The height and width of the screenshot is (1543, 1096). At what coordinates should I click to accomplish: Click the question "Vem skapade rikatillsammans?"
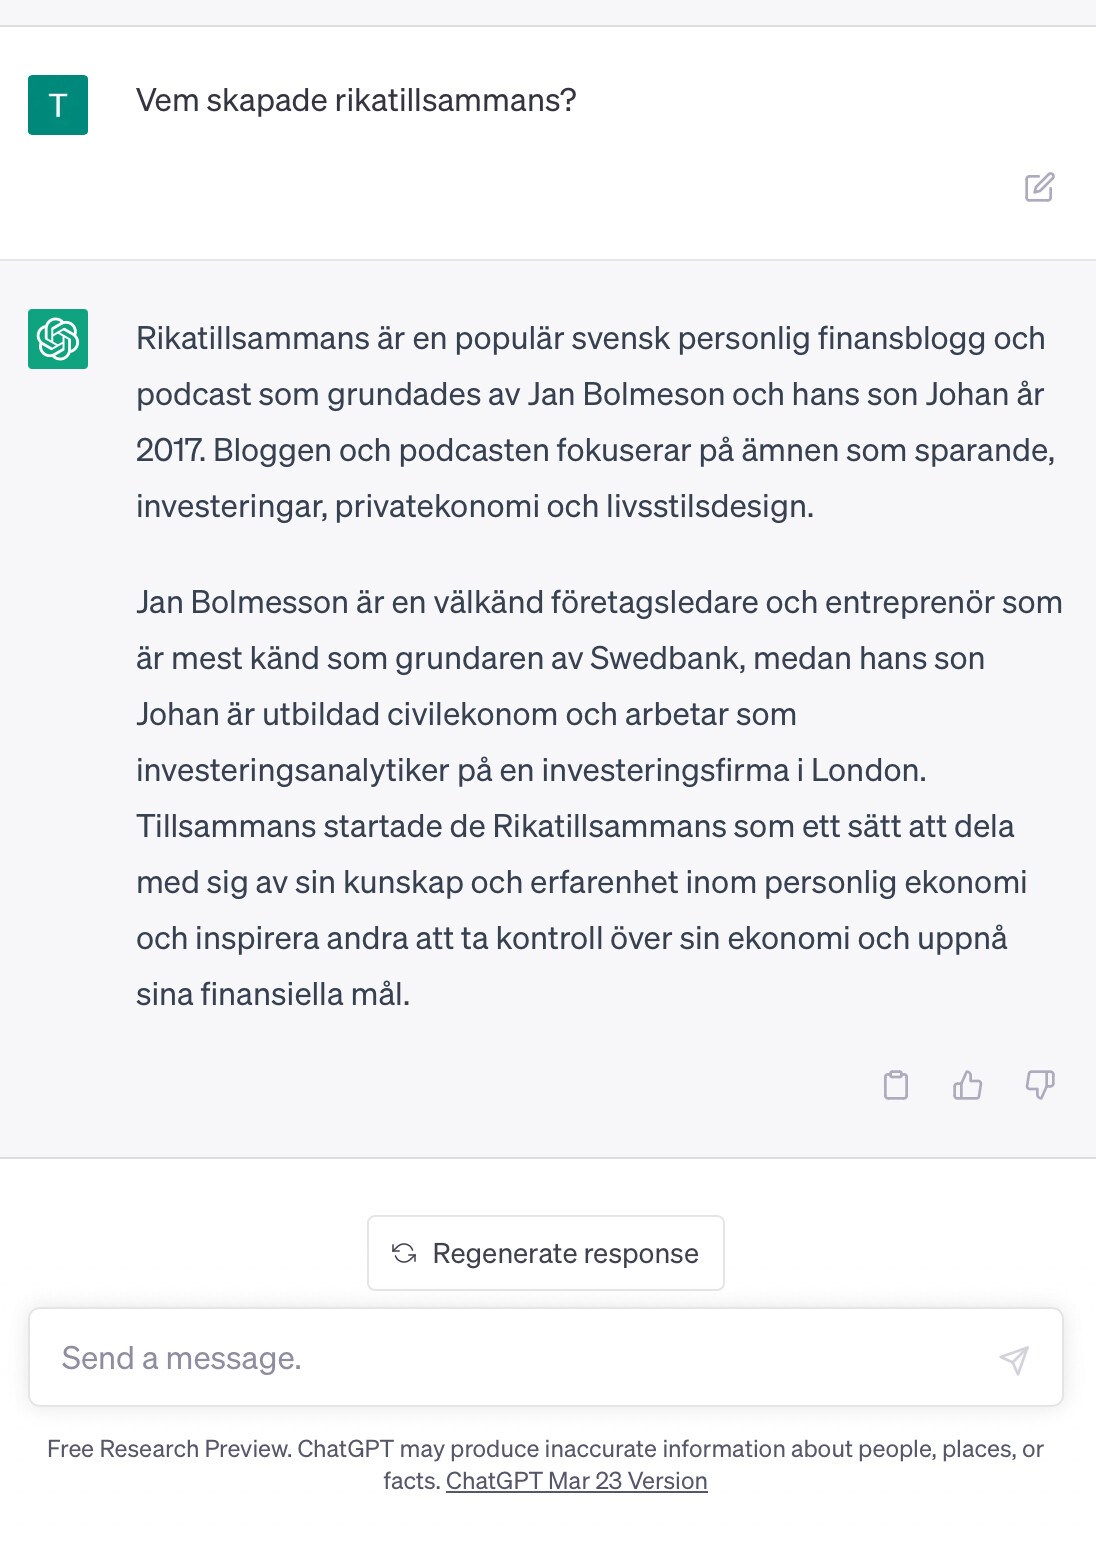[356, 101]
